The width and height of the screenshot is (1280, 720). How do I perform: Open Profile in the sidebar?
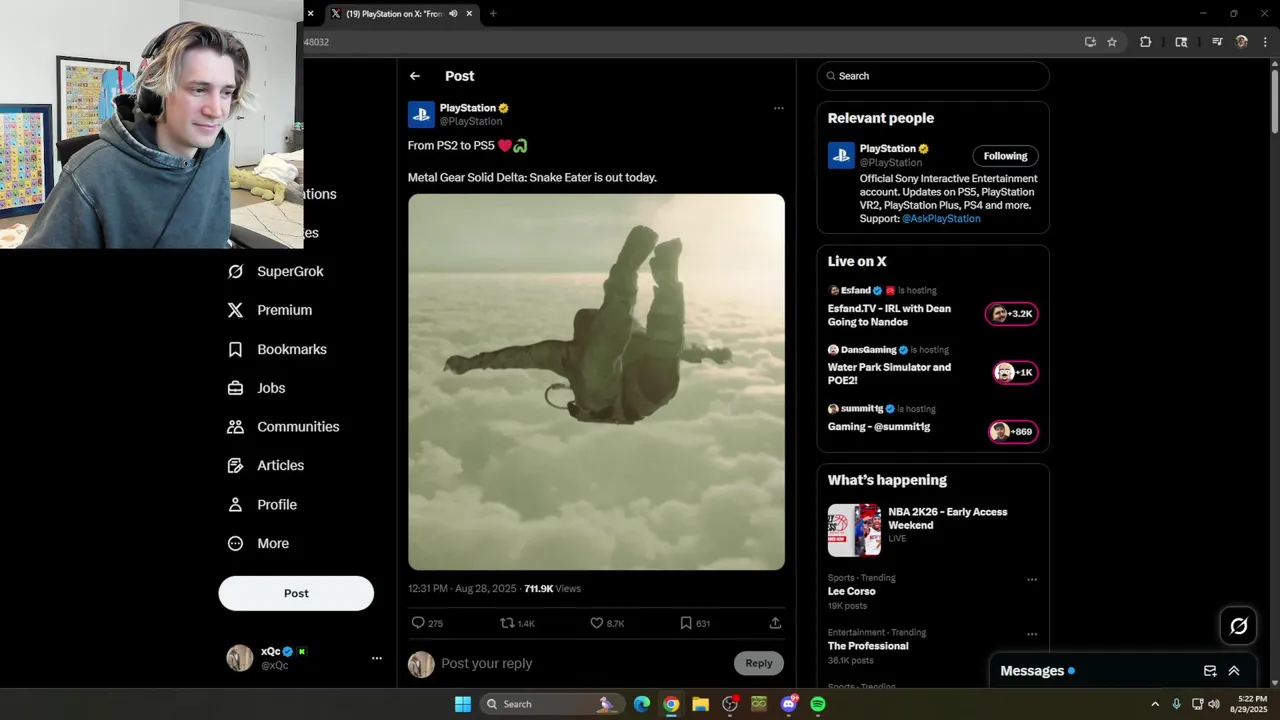click(262, 505)
